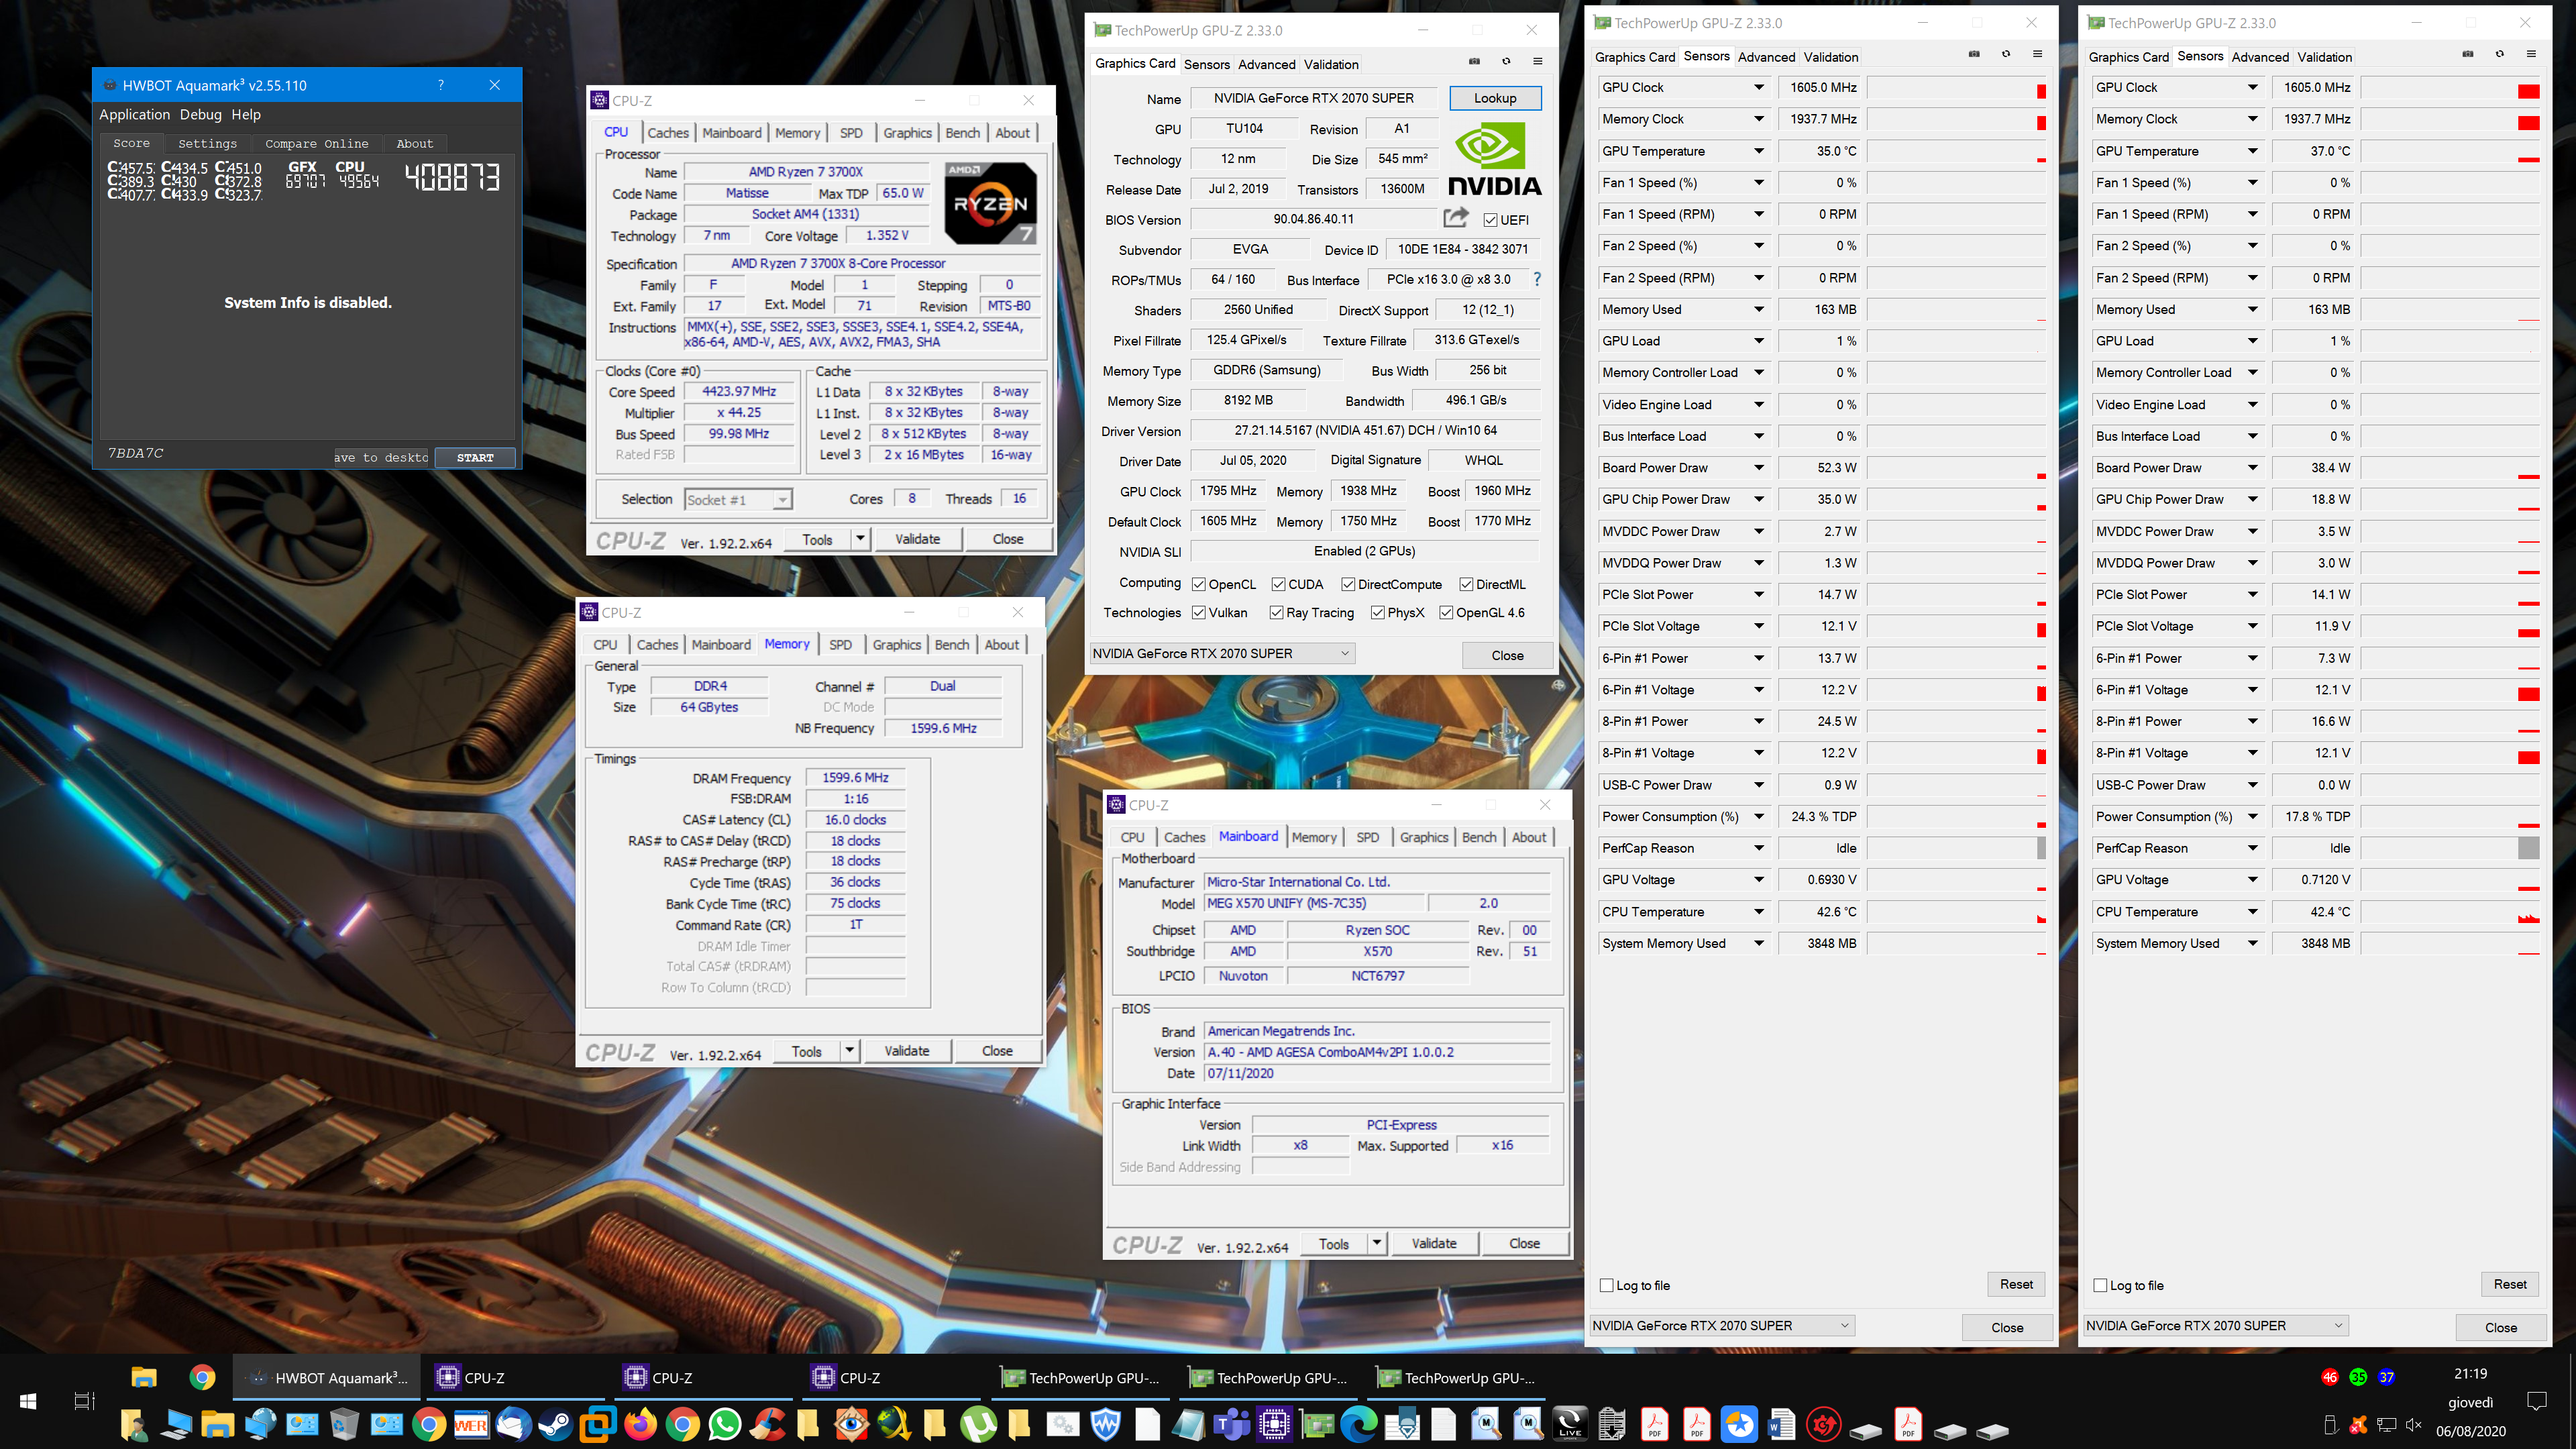Toggle the CUDA checkbox

pos(1278,584)
